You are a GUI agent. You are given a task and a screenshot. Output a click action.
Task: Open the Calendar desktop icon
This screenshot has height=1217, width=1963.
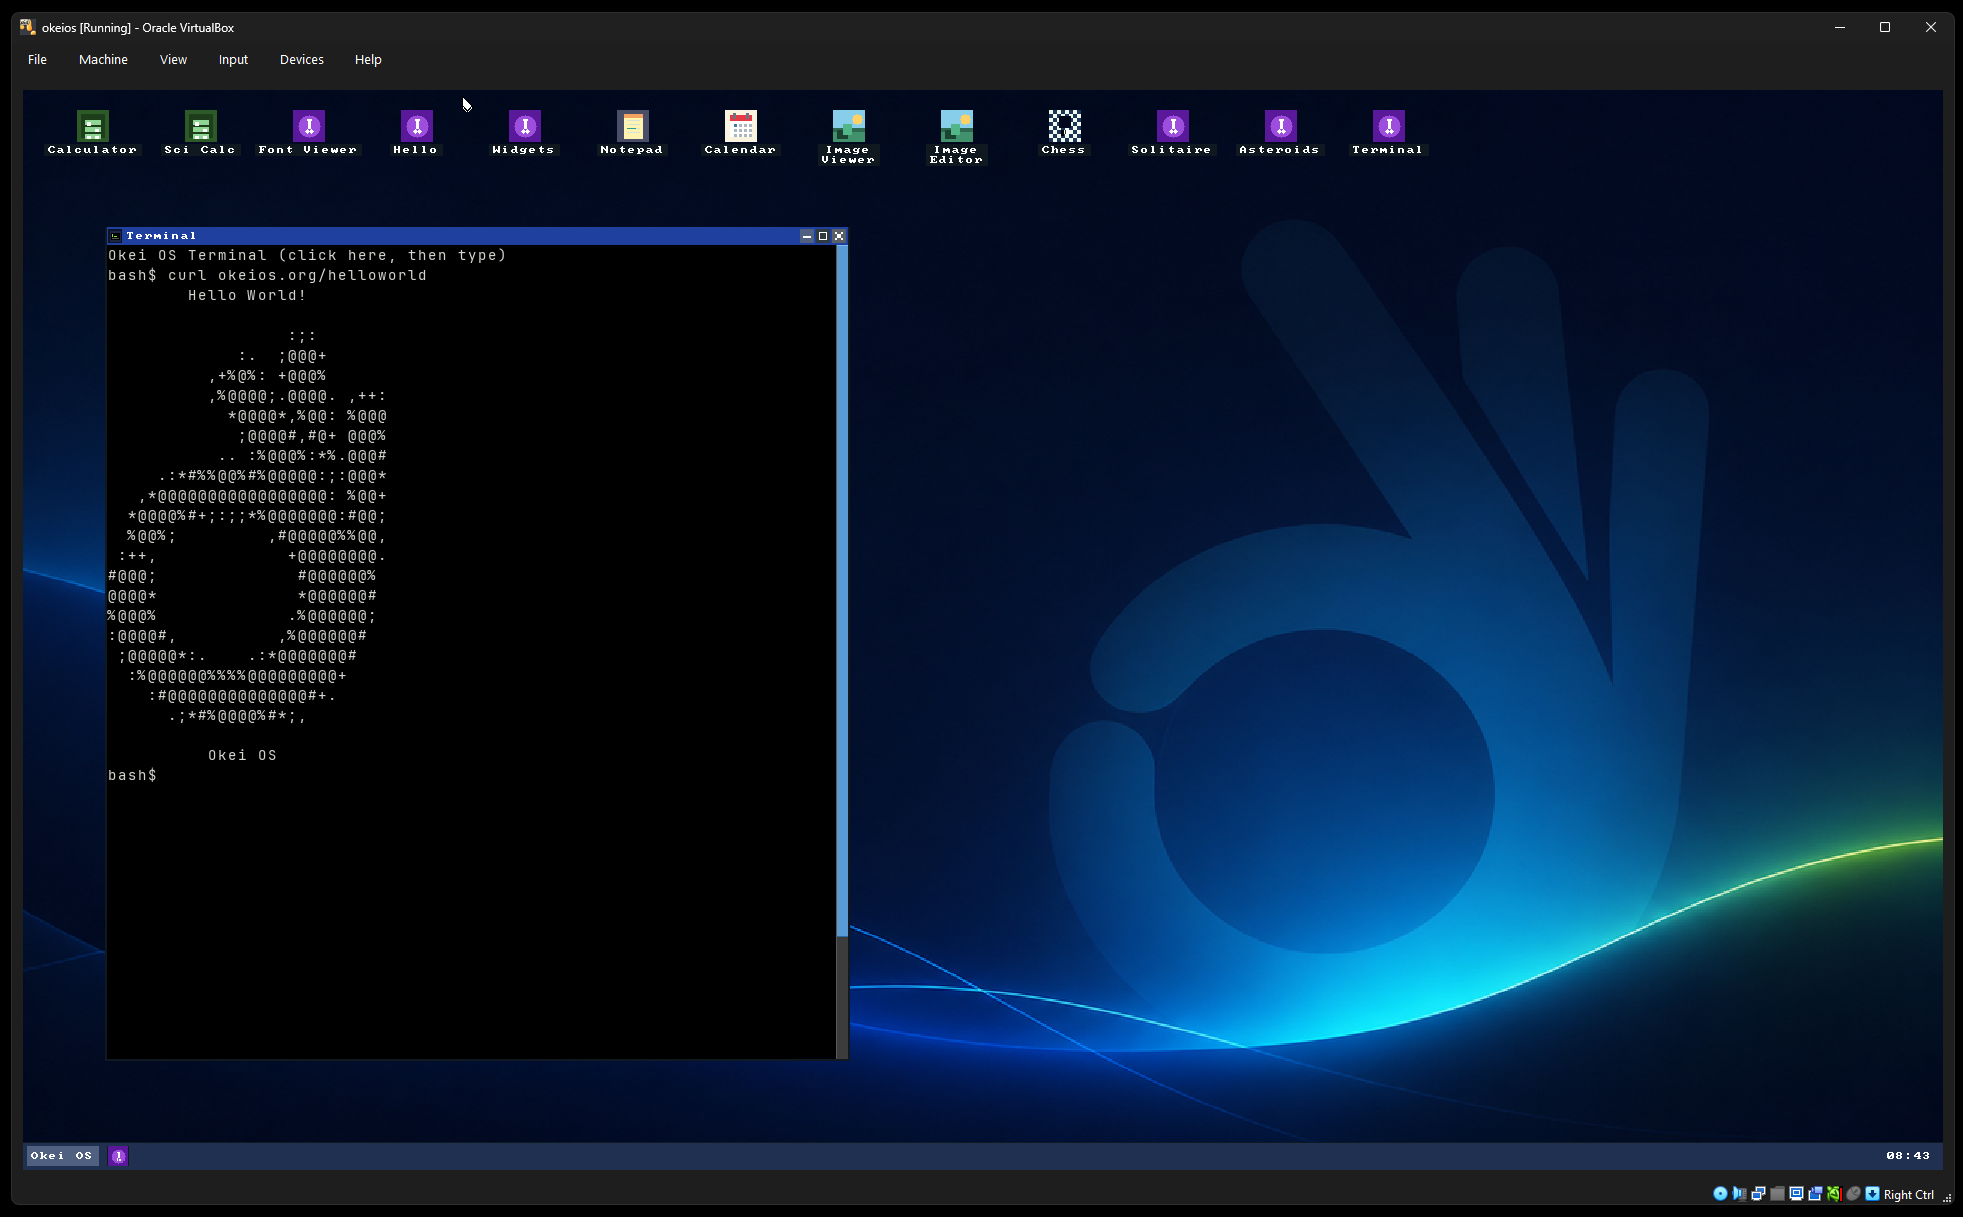740,132
